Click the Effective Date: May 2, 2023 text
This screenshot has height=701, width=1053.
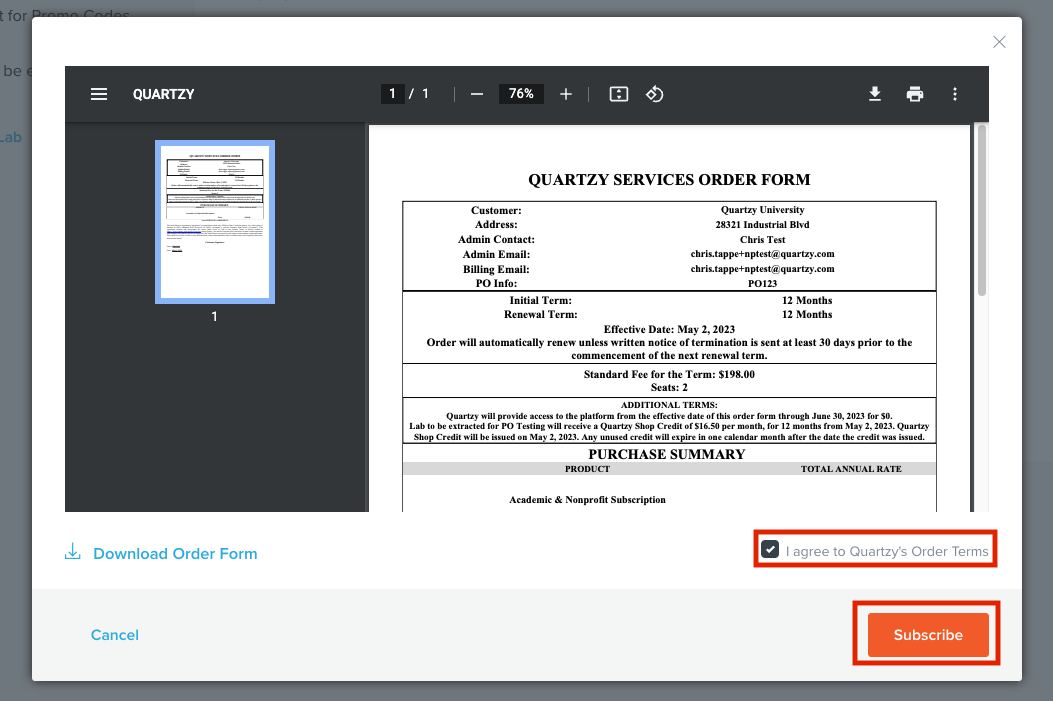[x=669, y=329]
